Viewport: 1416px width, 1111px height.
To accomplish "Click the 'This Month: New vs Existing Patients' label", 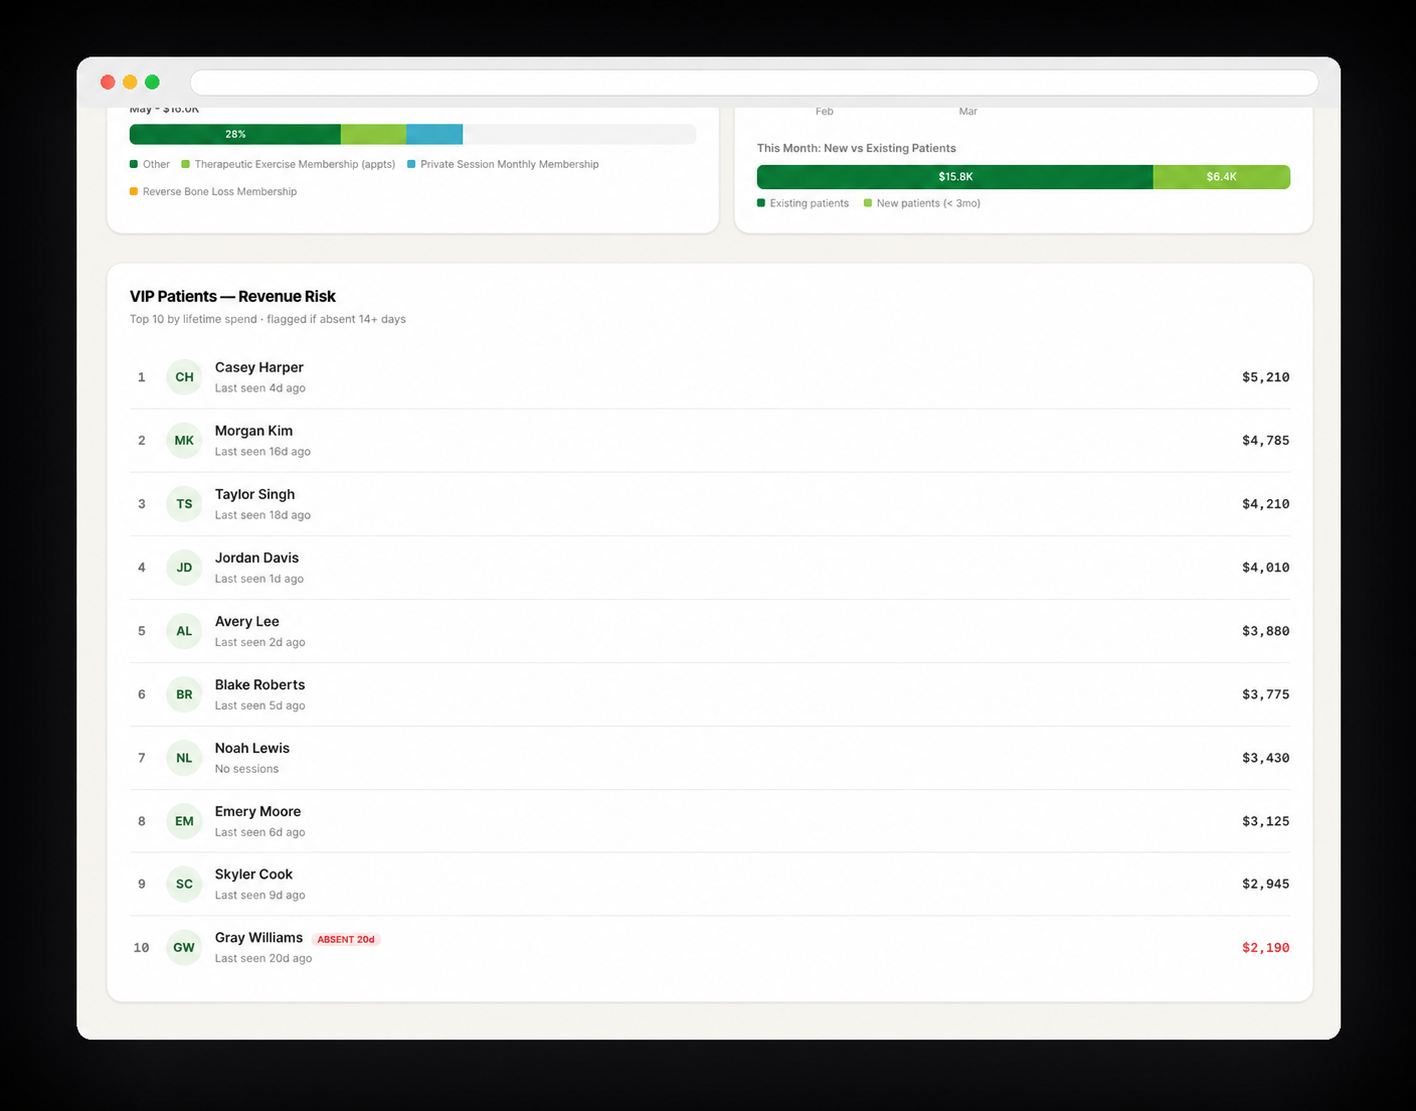I will 856,148.
